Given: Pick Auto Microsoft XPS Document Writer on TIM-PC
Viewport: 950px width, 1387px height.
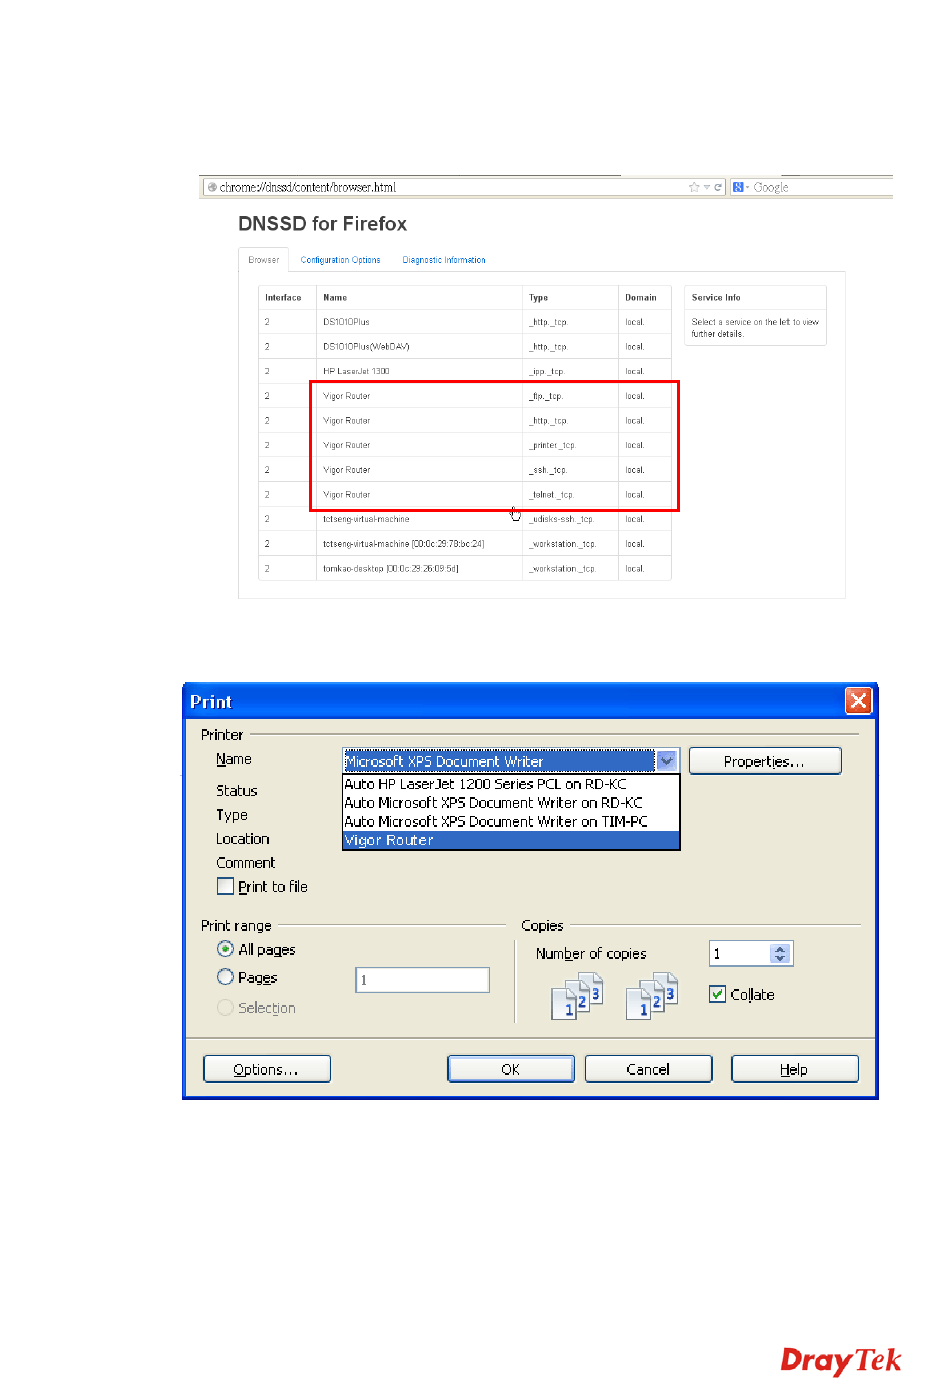Looking at the screenshot, I should [x=511, y=822].
